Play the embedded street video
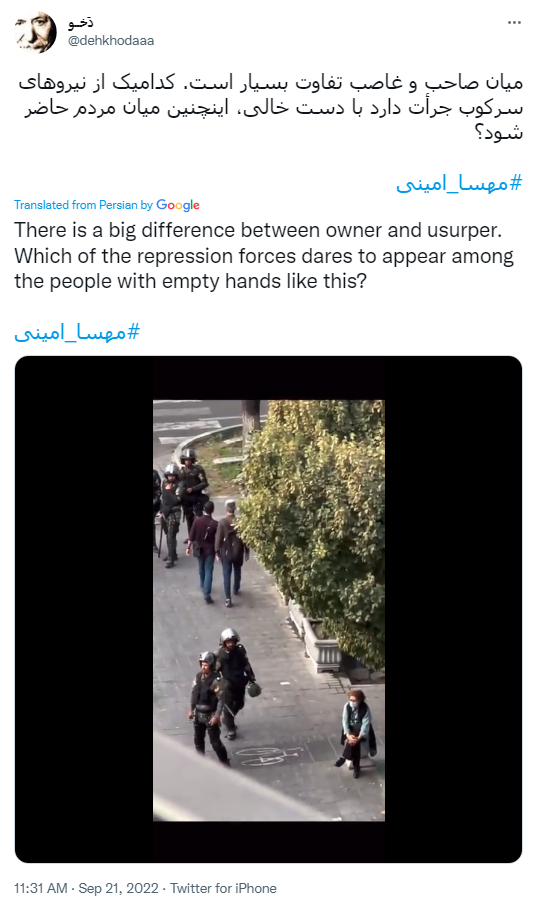Screen dimensions: 538x902 click(x=269, y=610)
